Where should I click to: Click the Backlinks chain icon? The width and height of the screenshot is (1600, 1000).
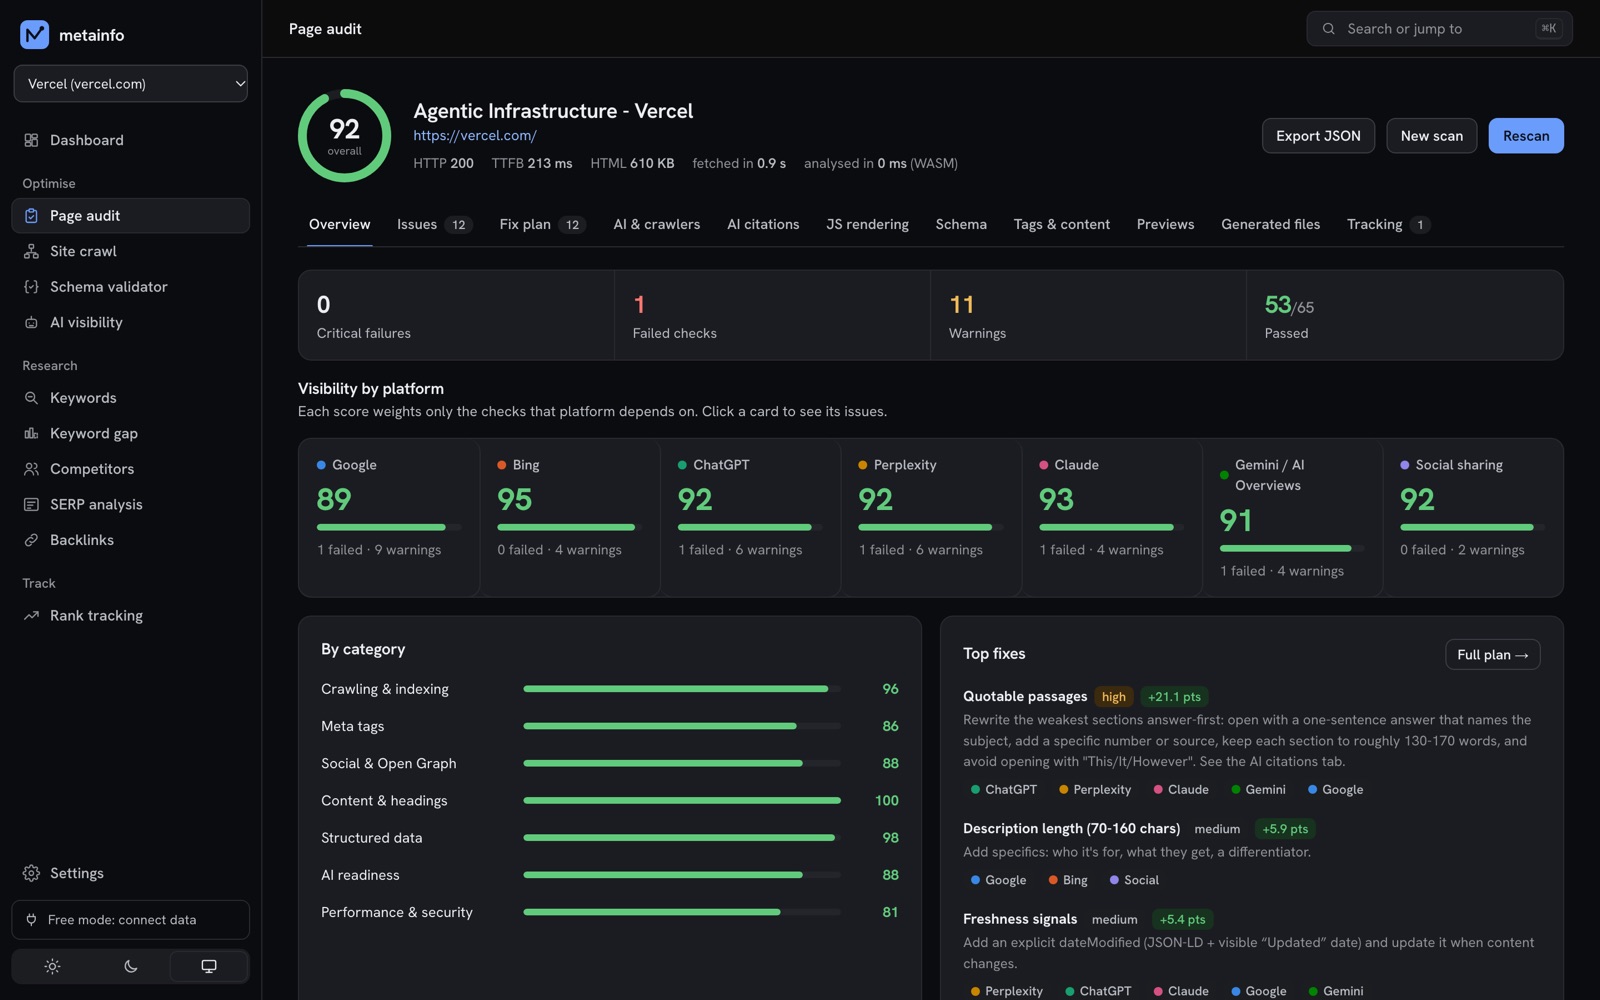[x=31, y=540]
